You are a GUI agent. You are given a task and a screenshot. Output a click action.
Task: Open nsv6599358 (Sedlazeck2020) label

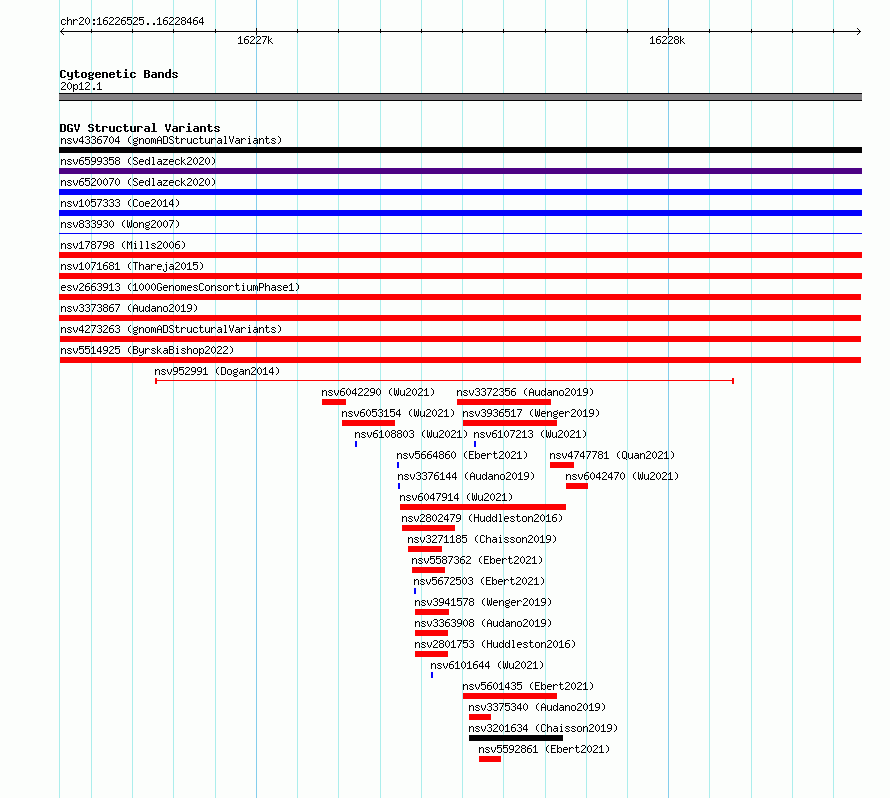point(138,161)
